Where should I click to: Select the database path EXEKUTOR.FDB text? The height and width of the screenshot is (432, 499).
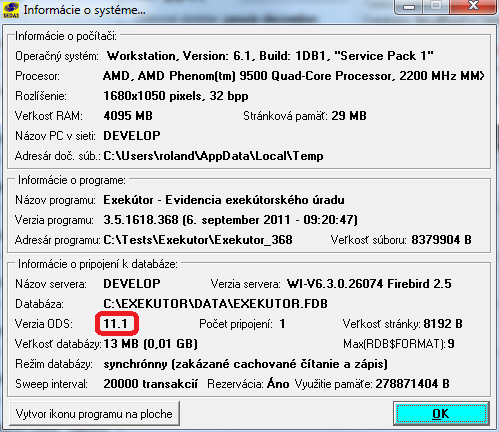pyautogui.click(x=216, y=304)
